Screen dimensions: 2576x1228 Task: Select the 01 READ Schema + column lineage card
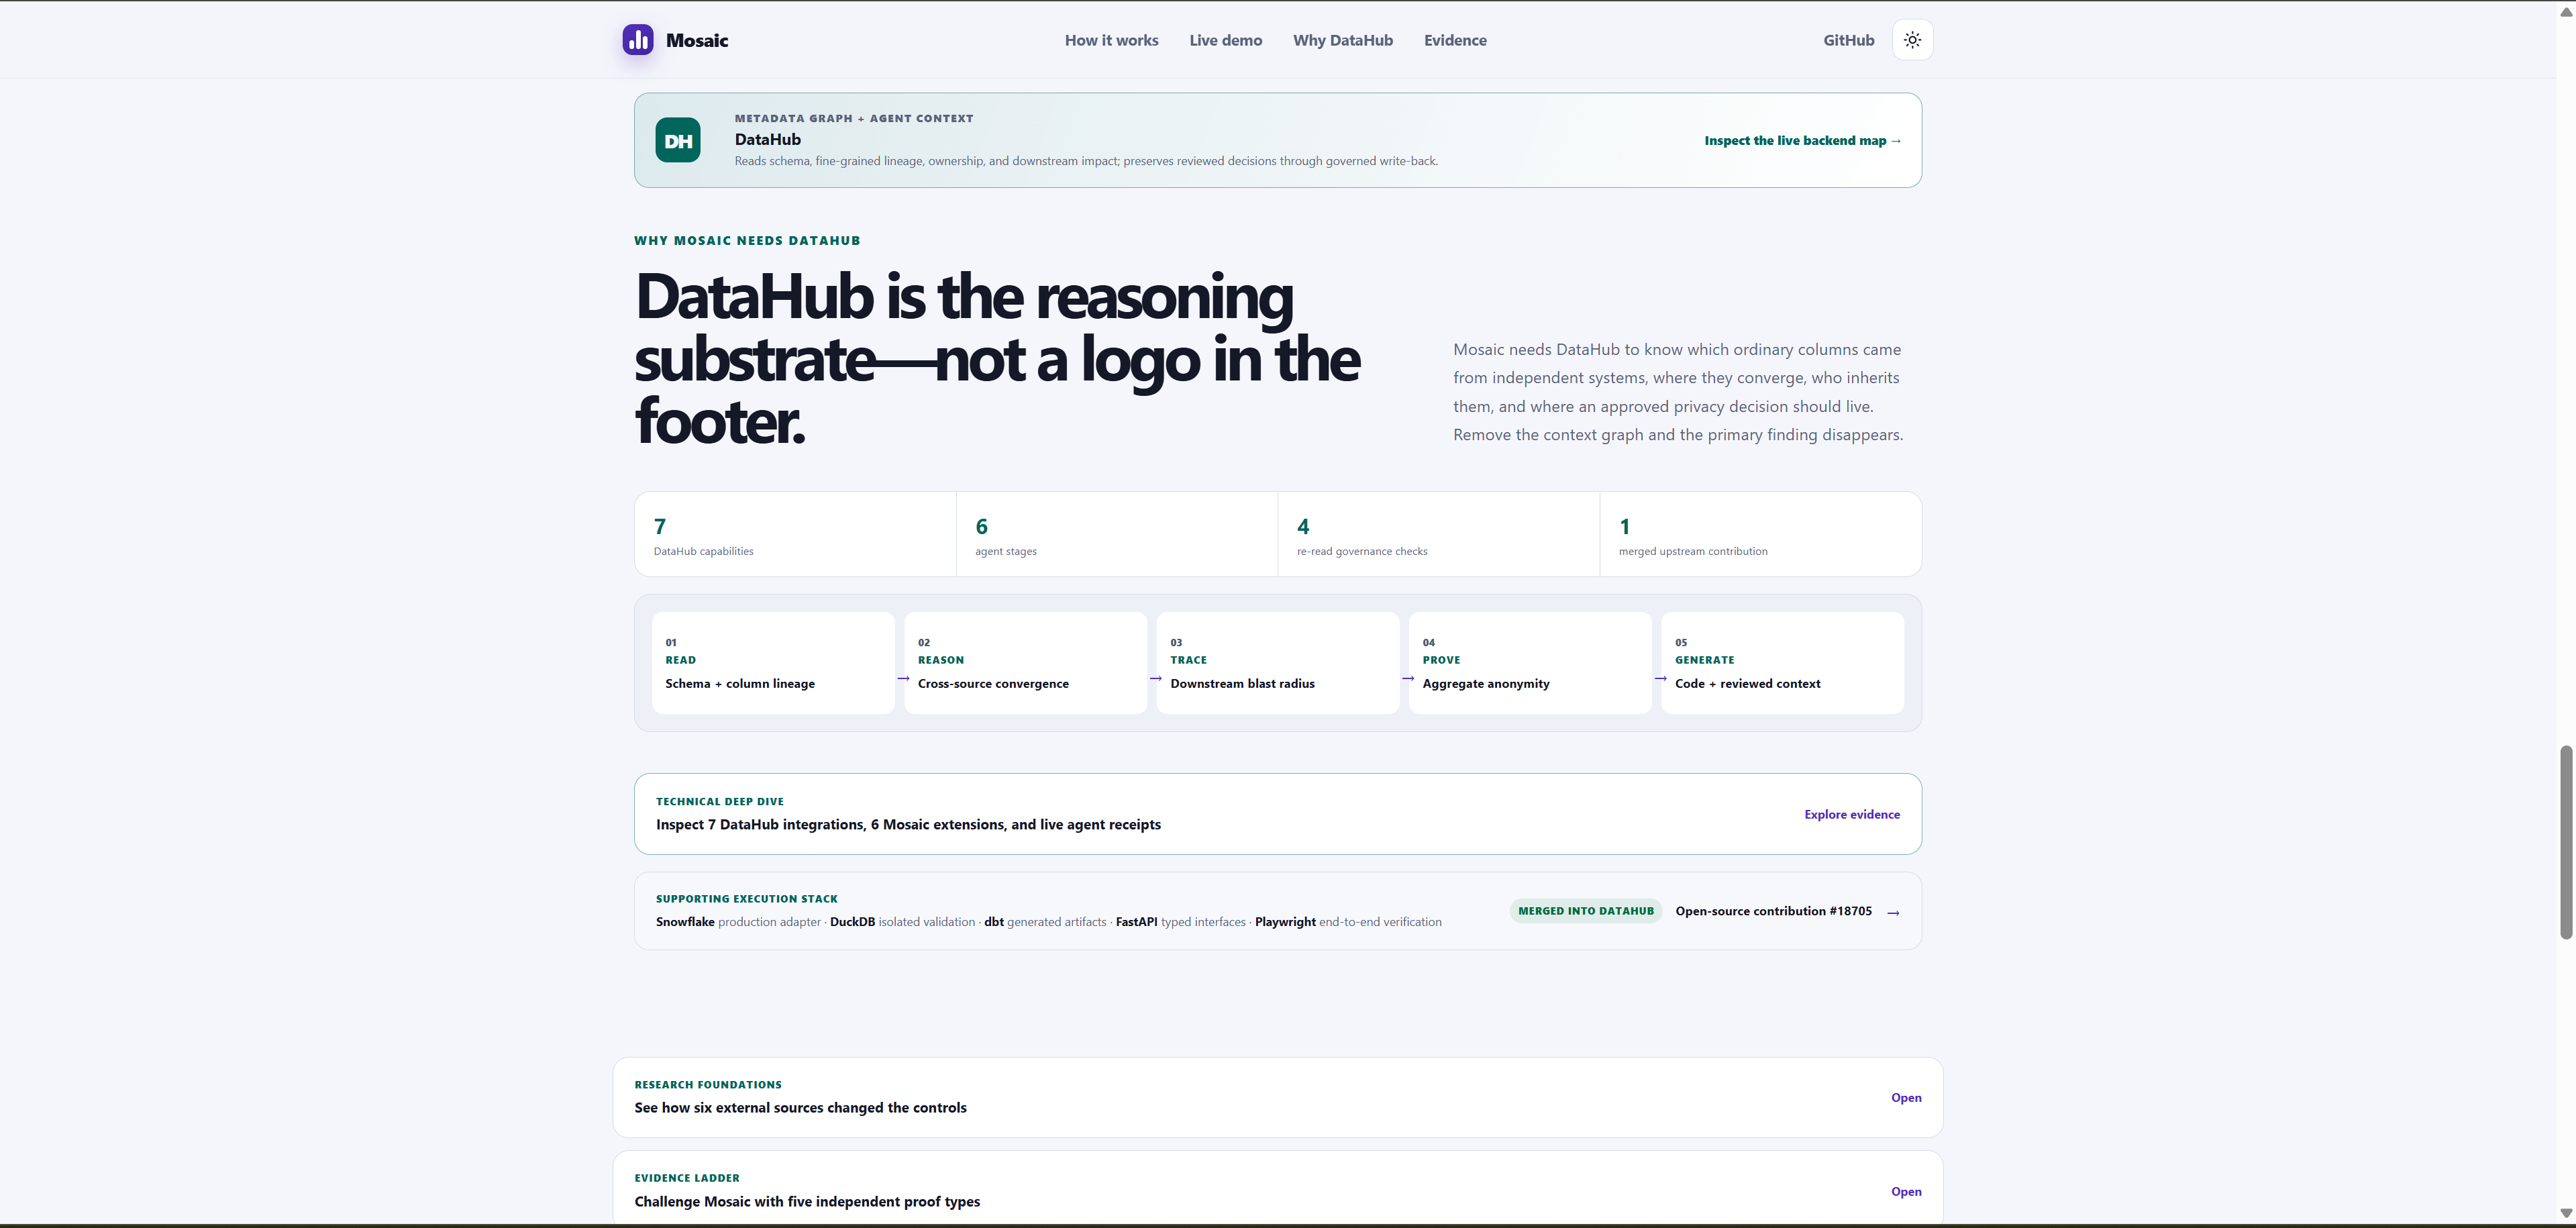[773, 663]
